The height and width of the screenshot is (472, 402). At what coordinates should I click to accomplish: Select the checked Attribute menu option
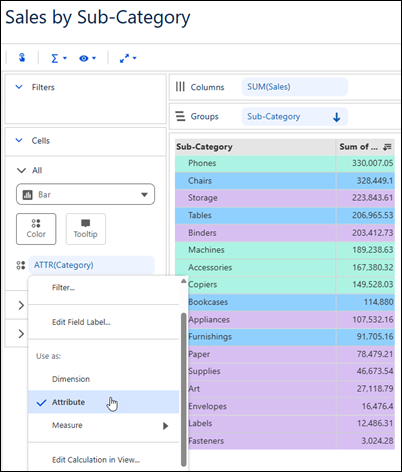[104, 402]
